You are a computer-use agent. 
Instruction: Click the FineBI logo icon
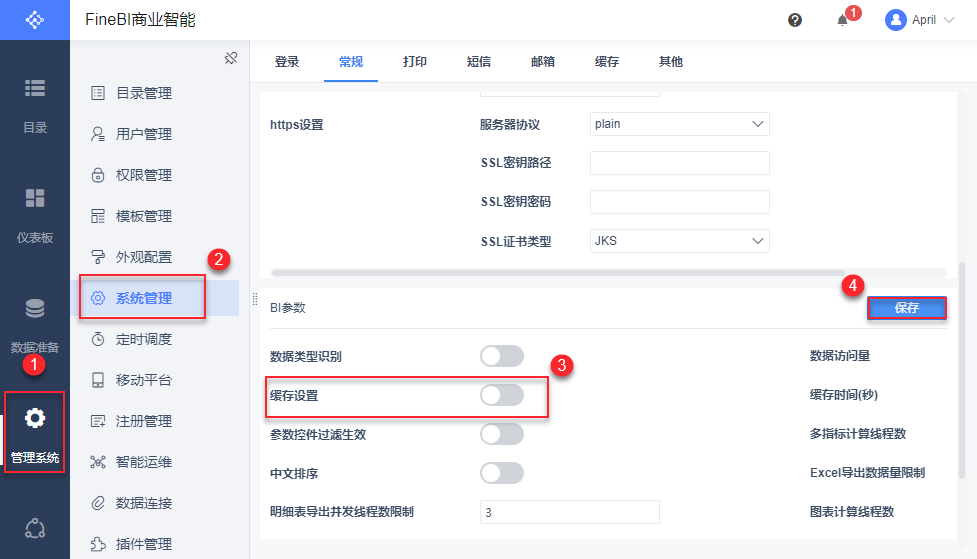[x=35, y=20]
